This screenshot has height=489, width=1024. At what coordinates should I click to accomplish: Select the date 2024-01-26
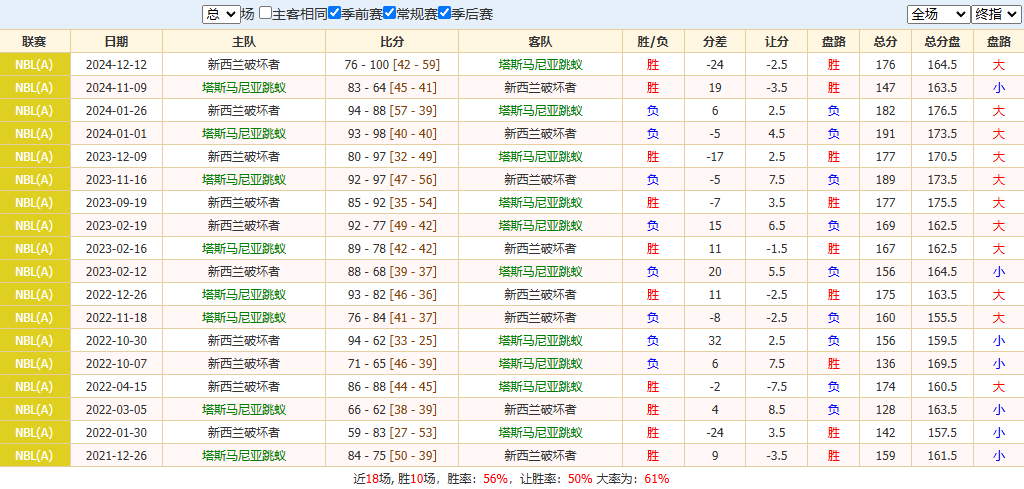pos(116,111)
